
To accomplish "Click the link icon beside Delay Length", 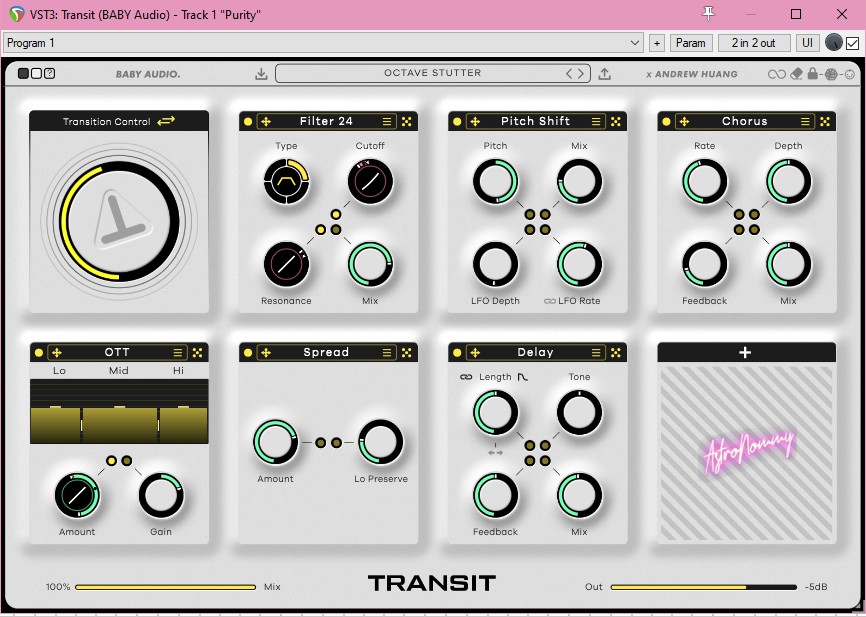I will [465, 377].
